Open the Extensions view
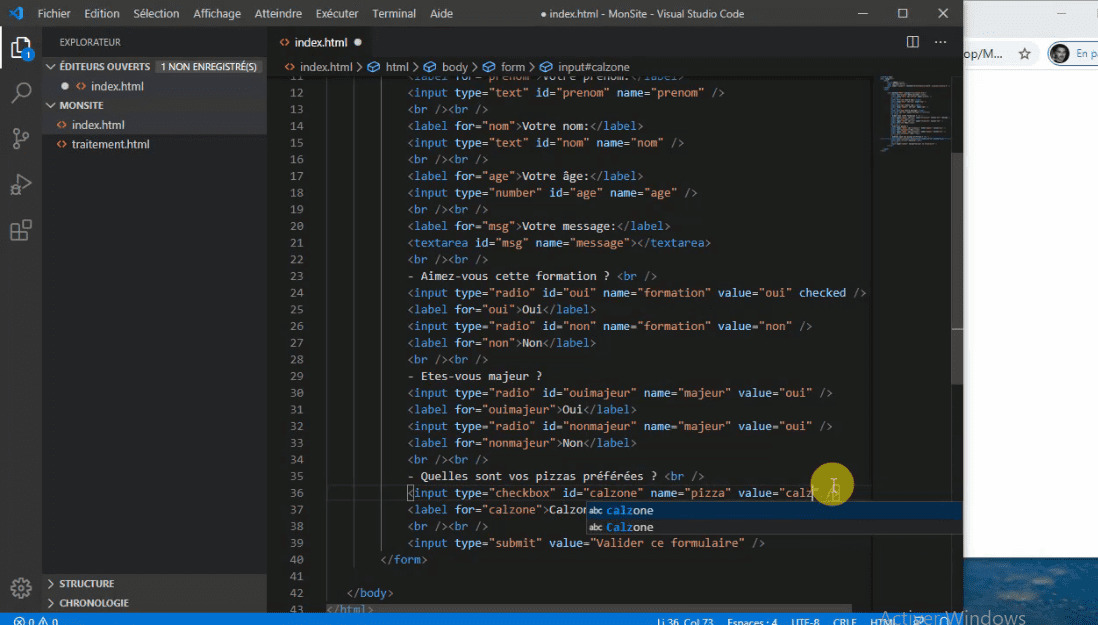The image size is (1098, 625). tap(21, 230)
